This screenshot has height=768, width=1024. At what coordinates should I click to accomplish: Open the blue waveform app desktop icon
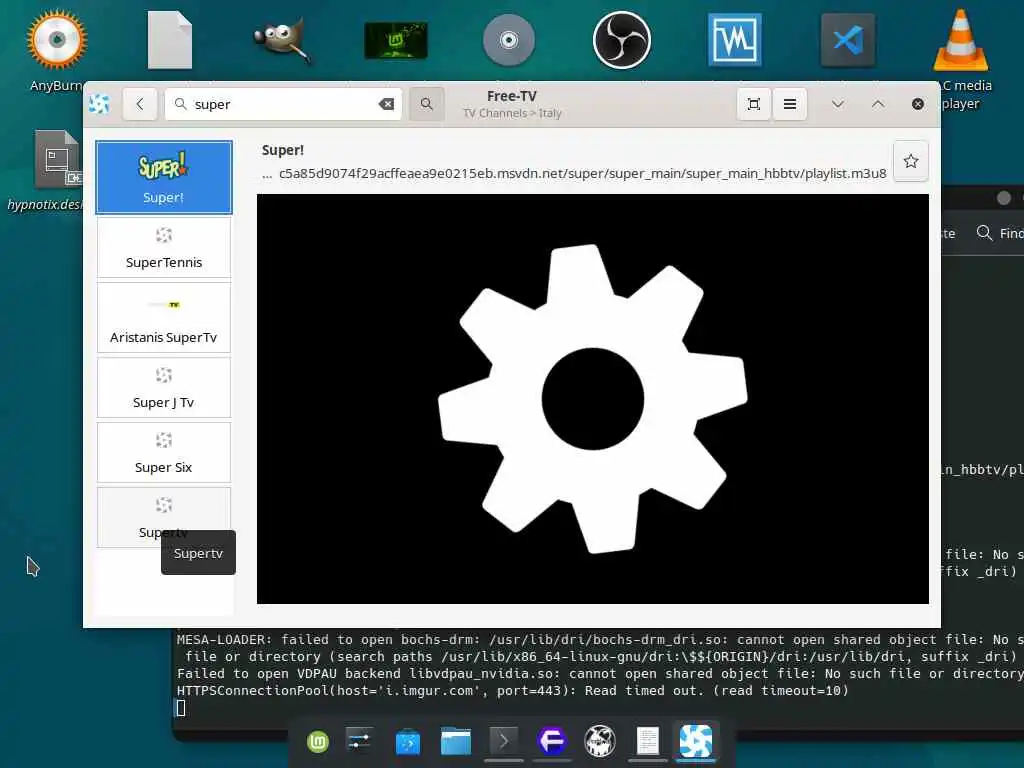click(735, 40)
